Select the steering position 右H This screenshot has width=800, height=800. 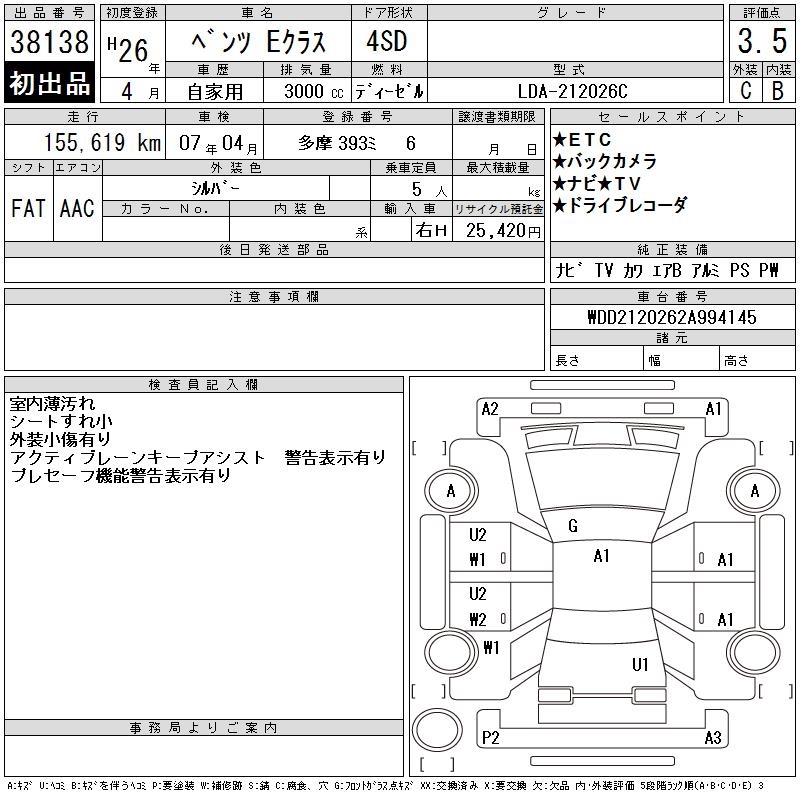[x=431, y=231]
